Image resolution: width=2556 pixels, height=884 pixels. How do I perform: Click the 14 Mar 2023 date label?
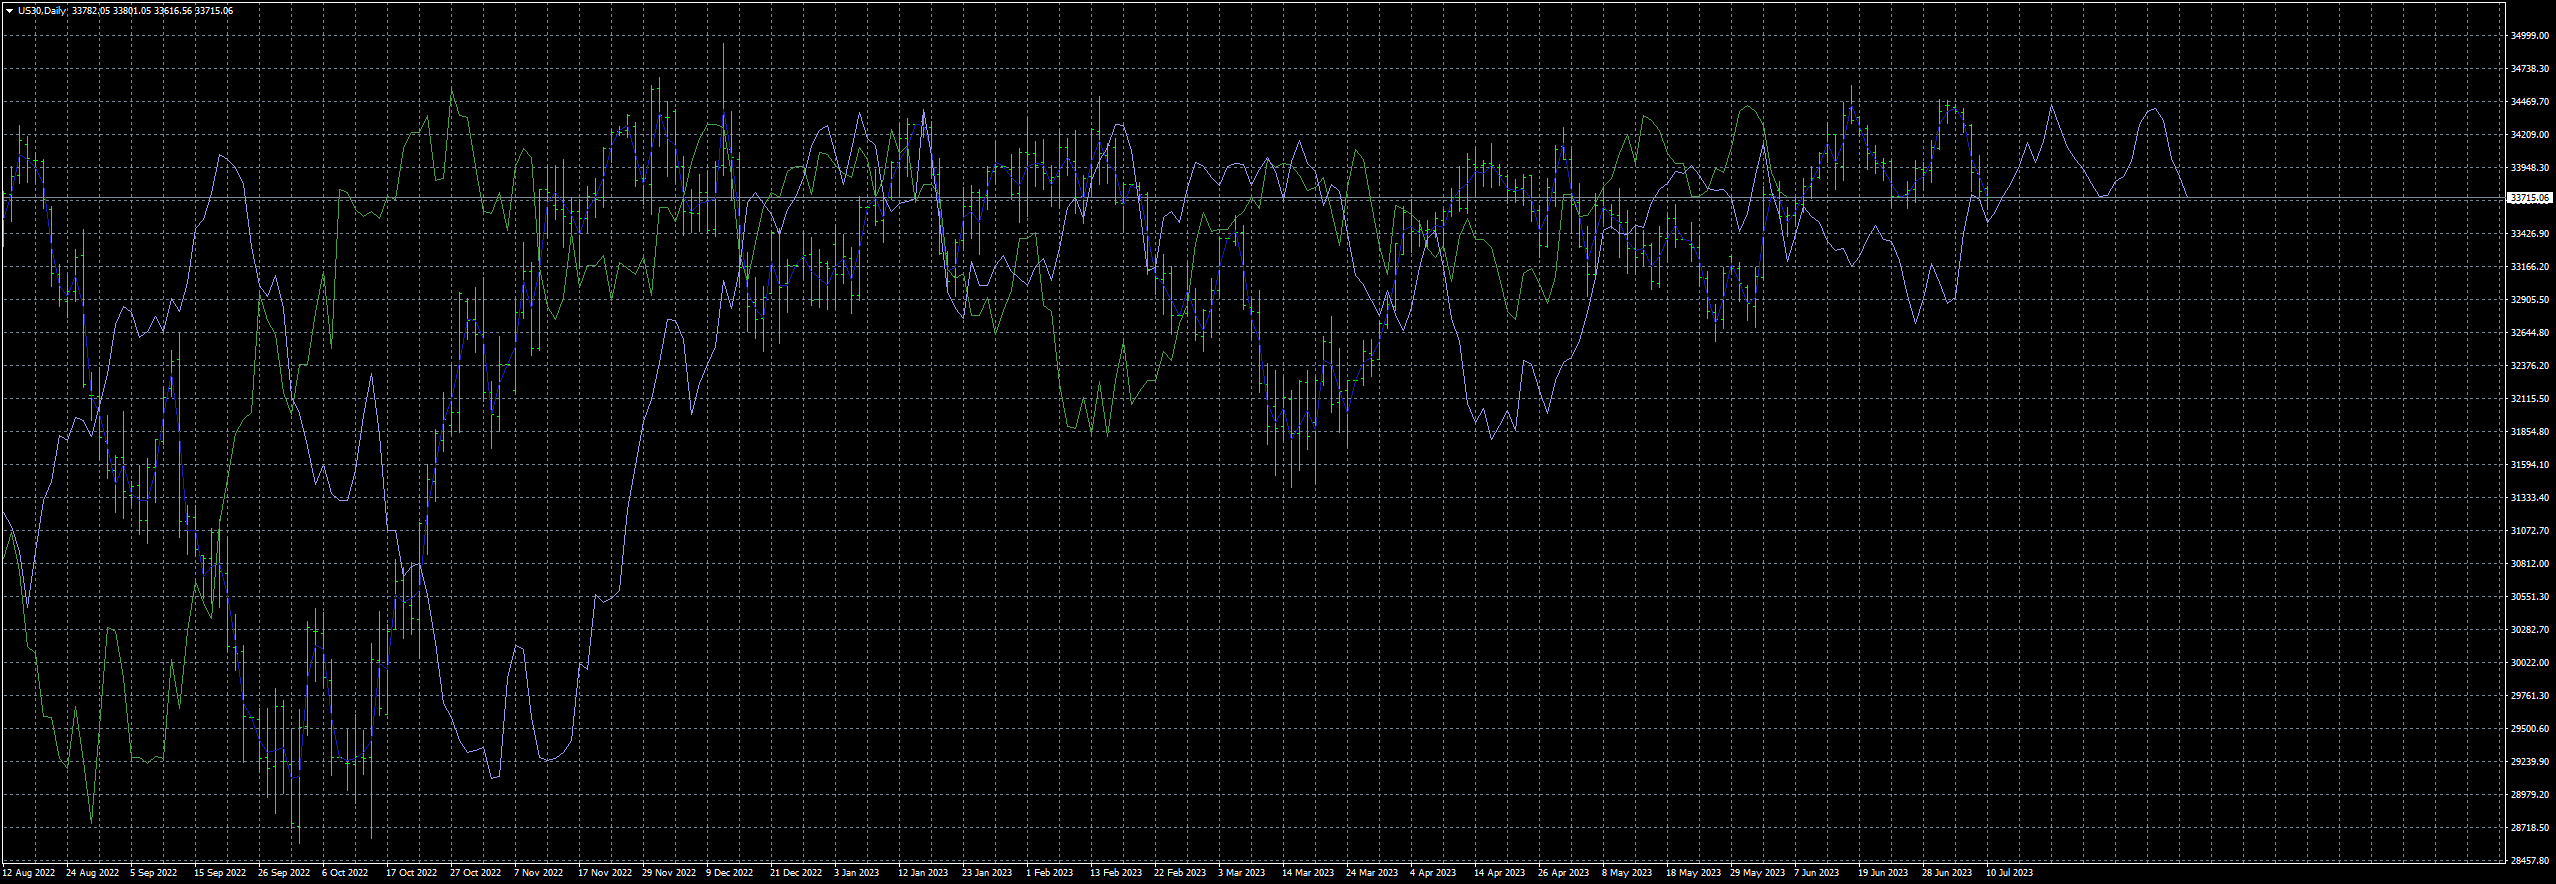[x=1308, y=873]
